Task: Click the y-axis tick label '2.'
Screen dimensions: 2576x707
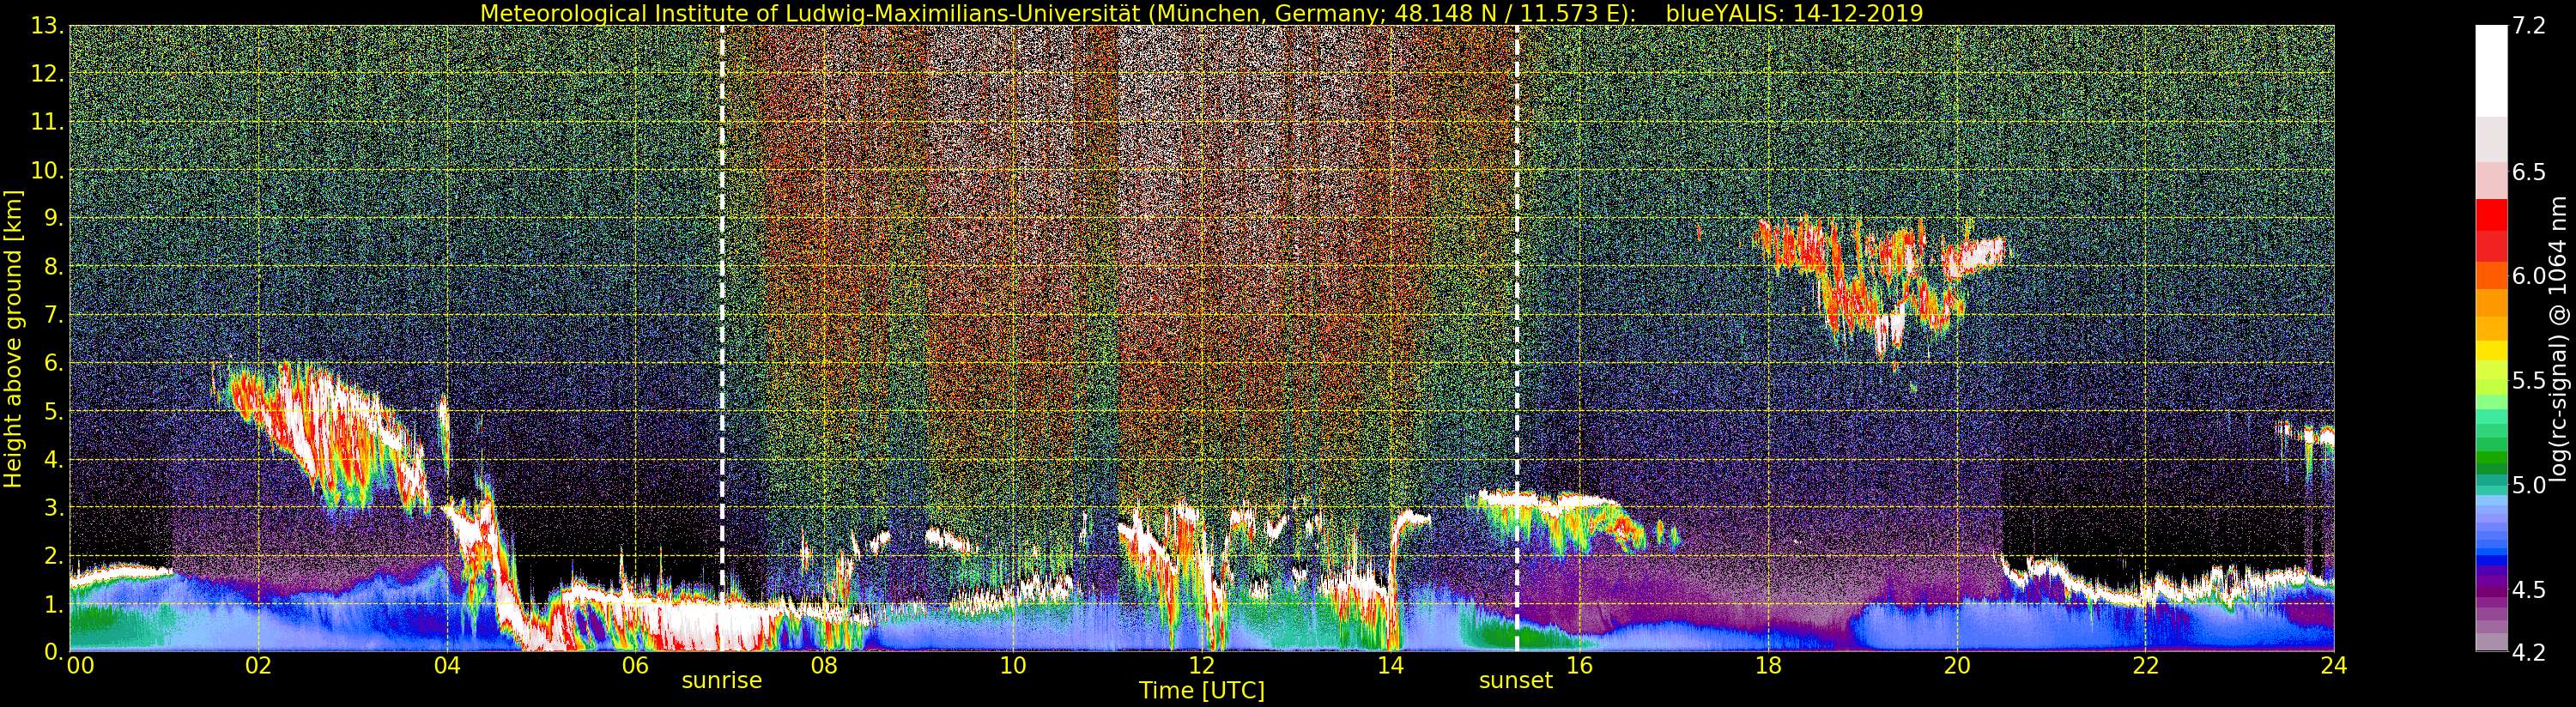Action: pos(53,555)
